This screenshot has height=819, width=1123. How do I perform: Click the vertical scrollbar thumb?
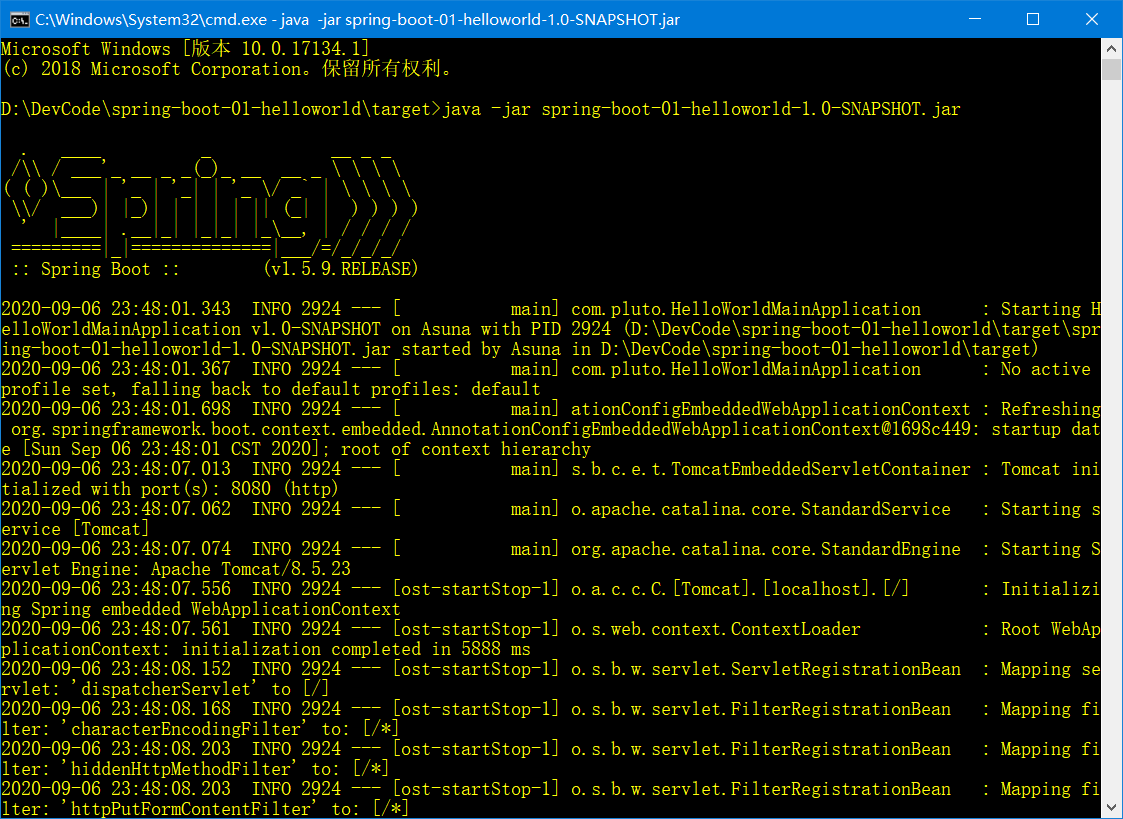click(x=1111, y=70)
